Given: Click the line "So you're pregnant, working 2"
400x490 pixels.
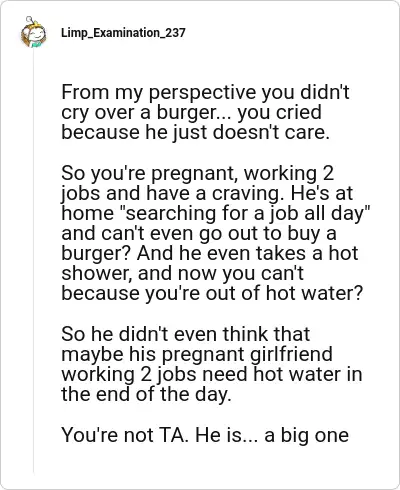Looking at the screenshot, I should 198,173.
